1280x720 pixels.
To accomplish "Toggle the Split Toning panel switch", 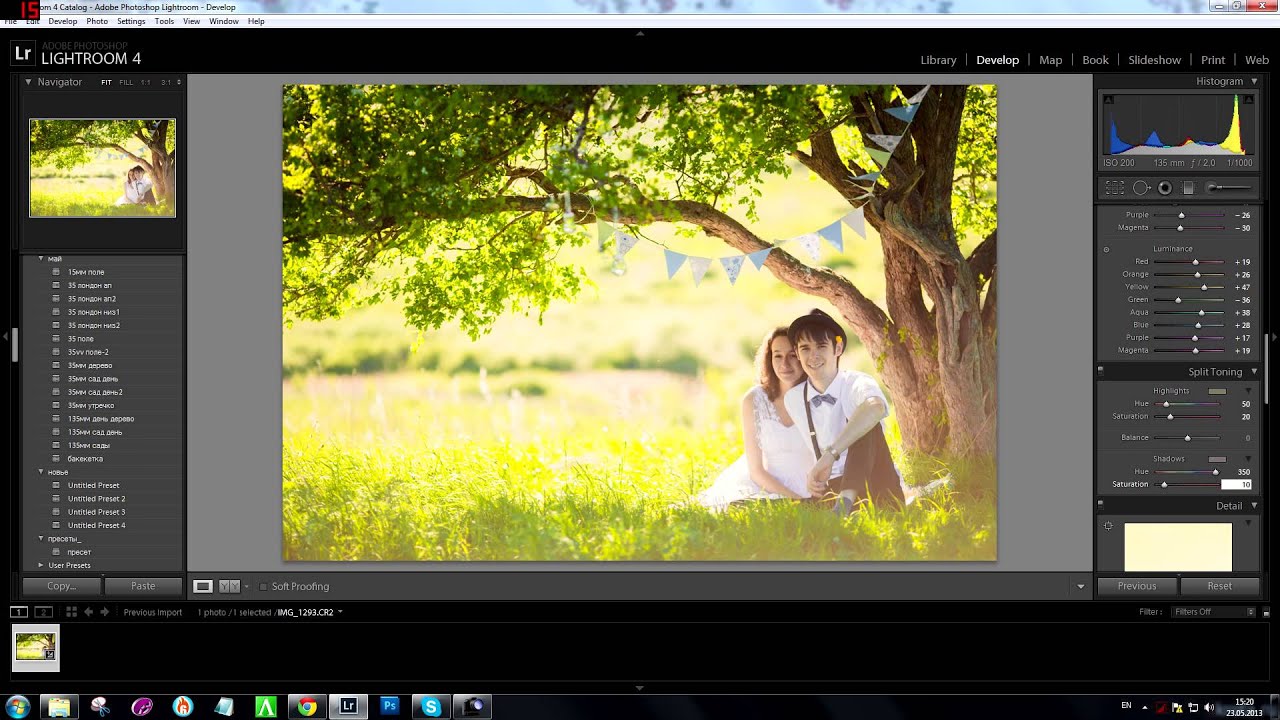I will [1100, 372].
